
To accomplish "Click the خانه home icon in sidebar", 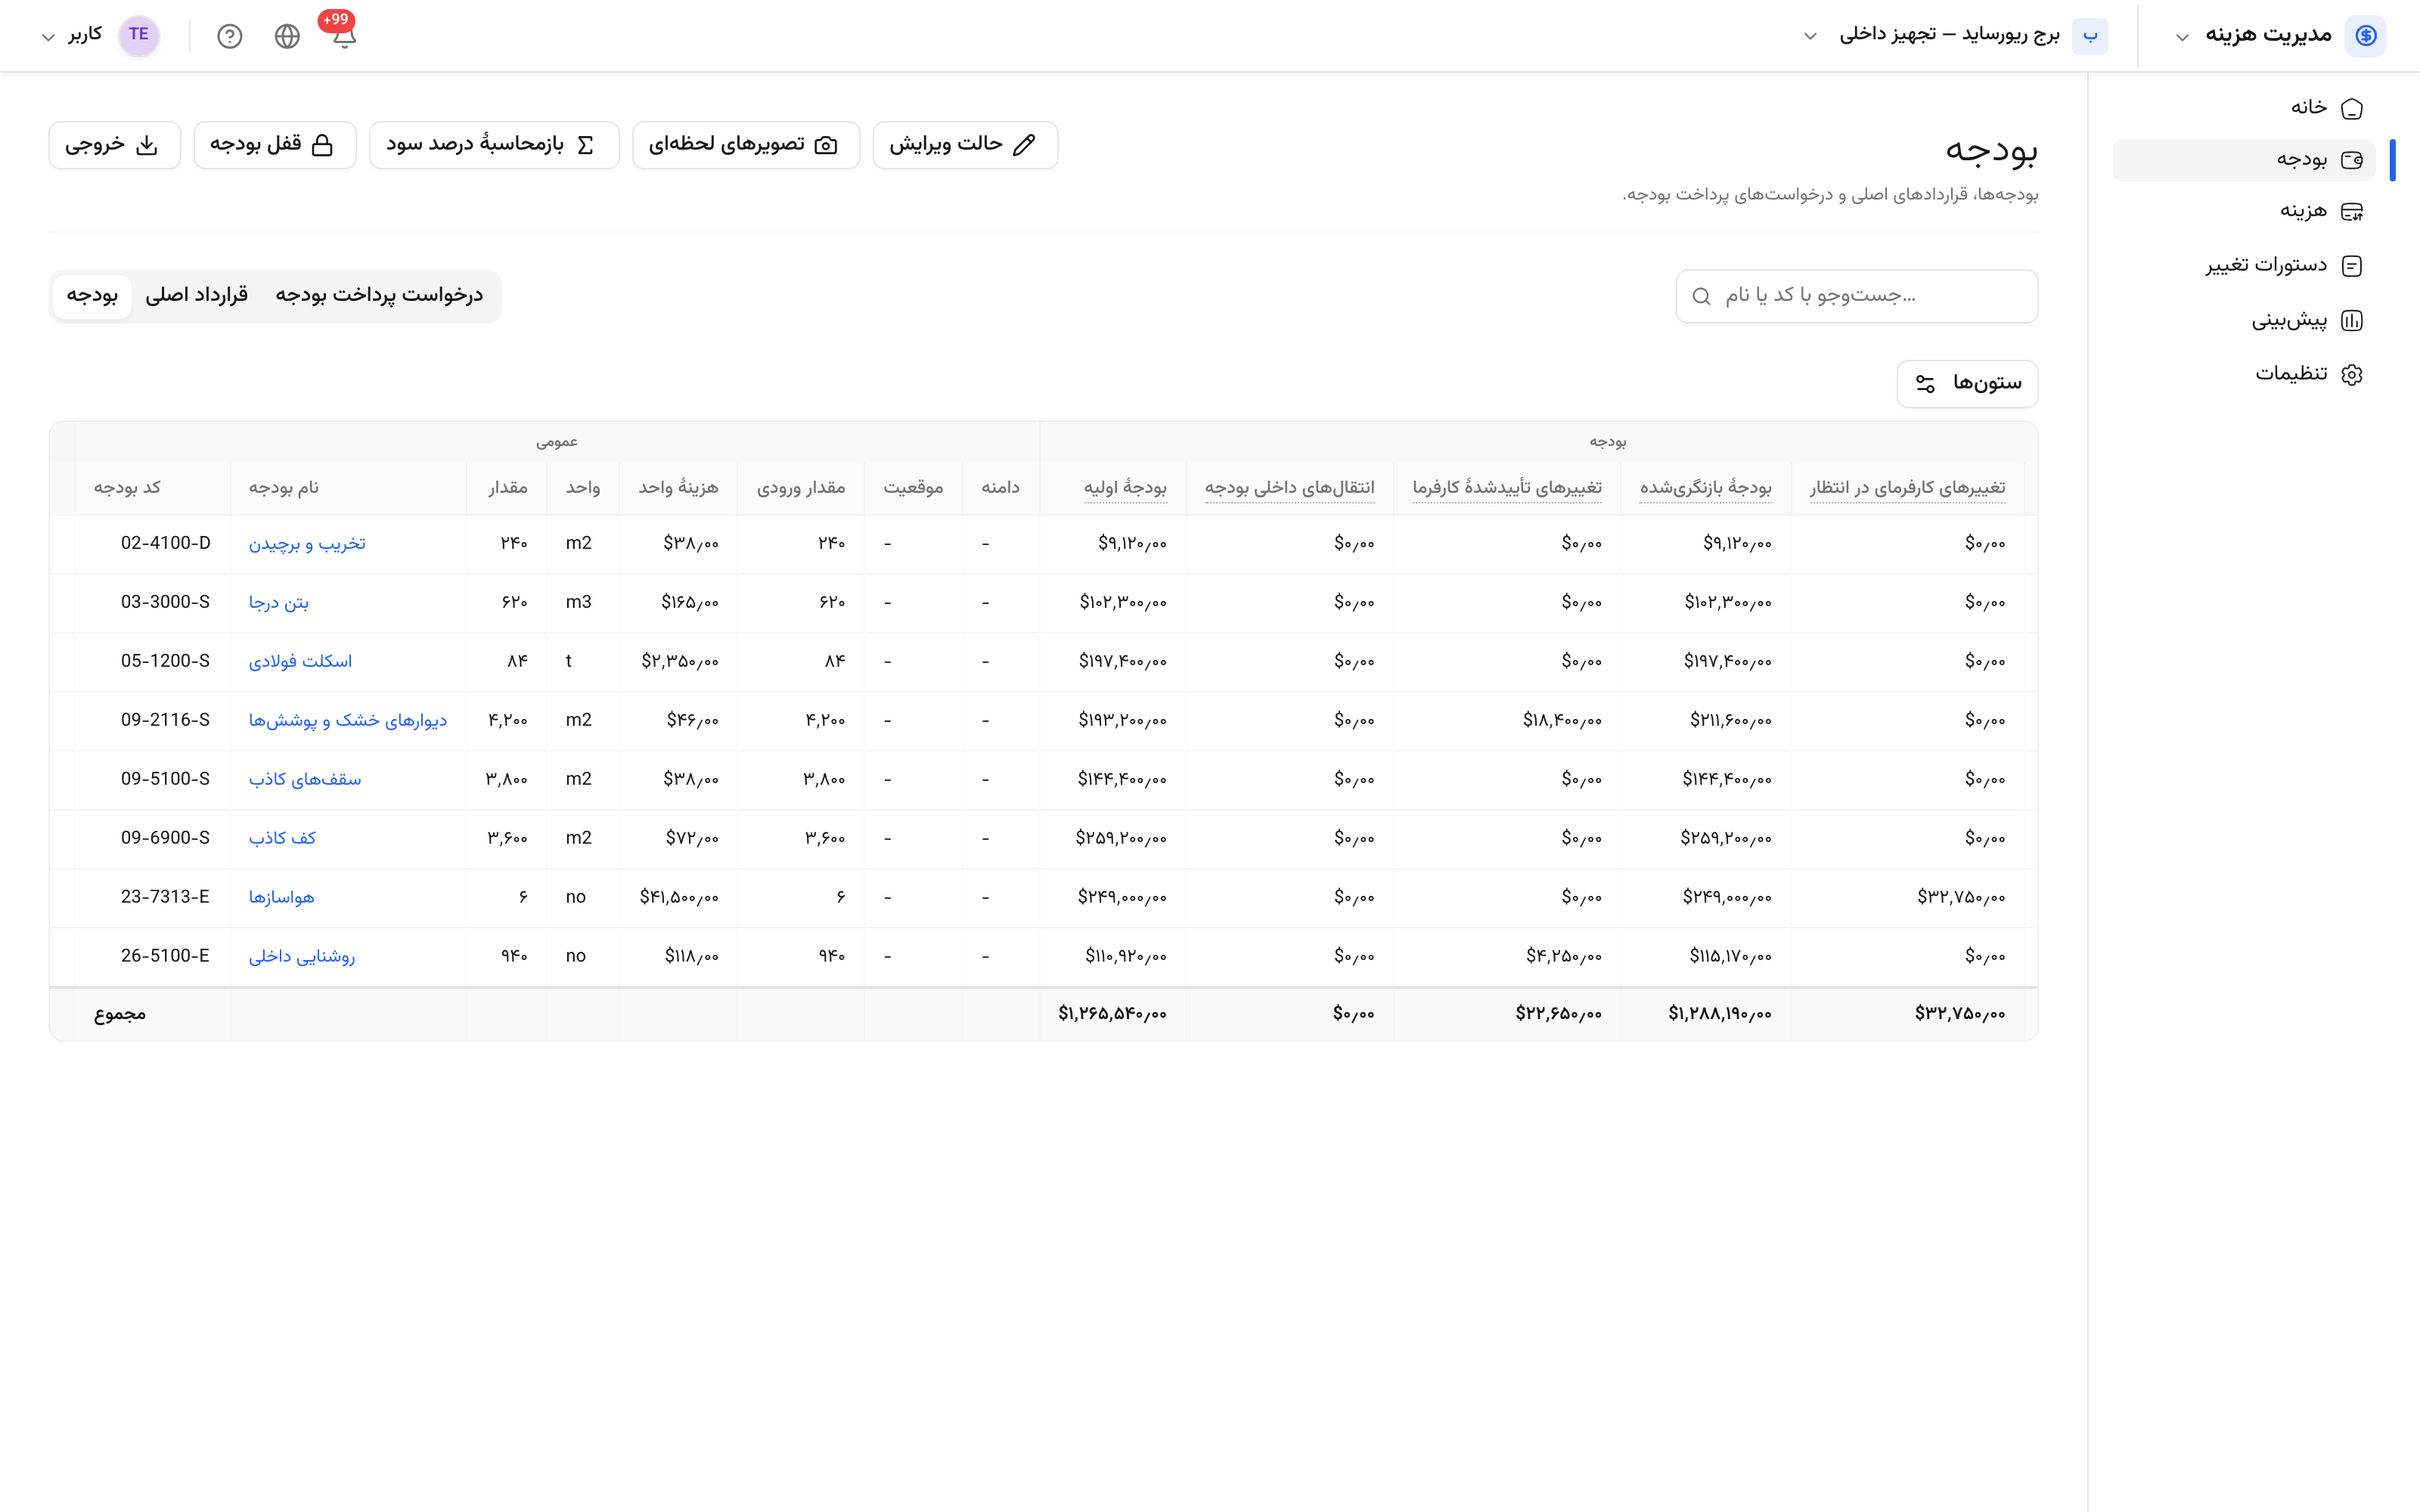I will click(2352, 108).
